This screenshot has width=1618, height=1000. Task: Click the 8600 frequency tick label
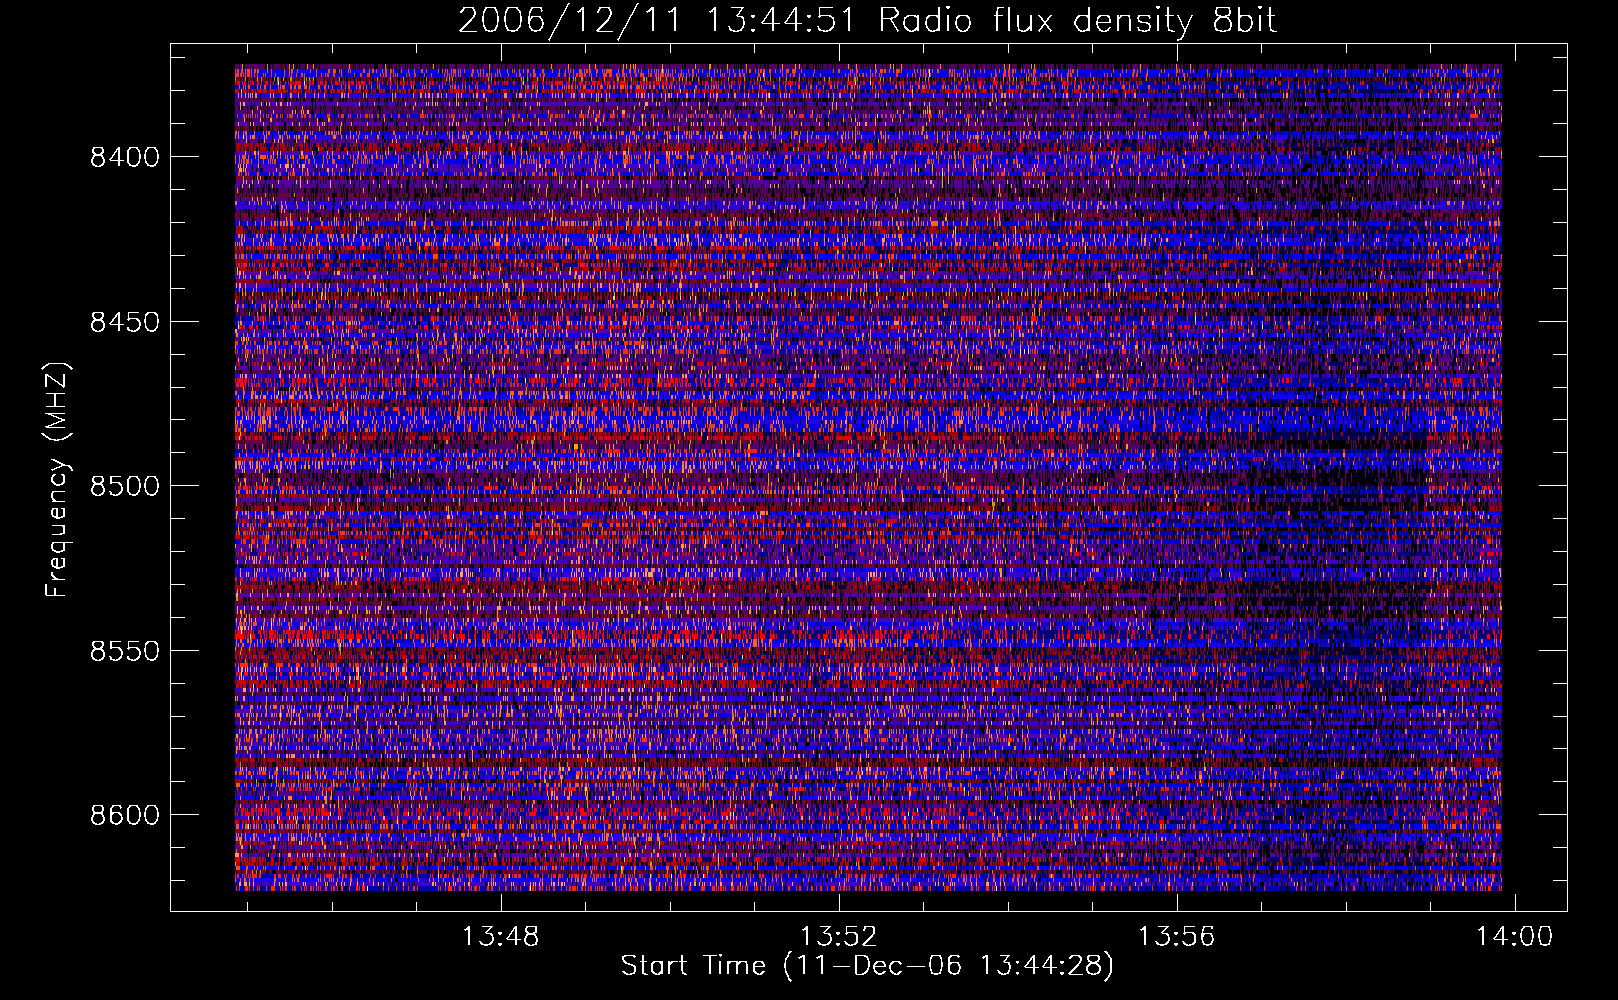[x=124, y=815]
